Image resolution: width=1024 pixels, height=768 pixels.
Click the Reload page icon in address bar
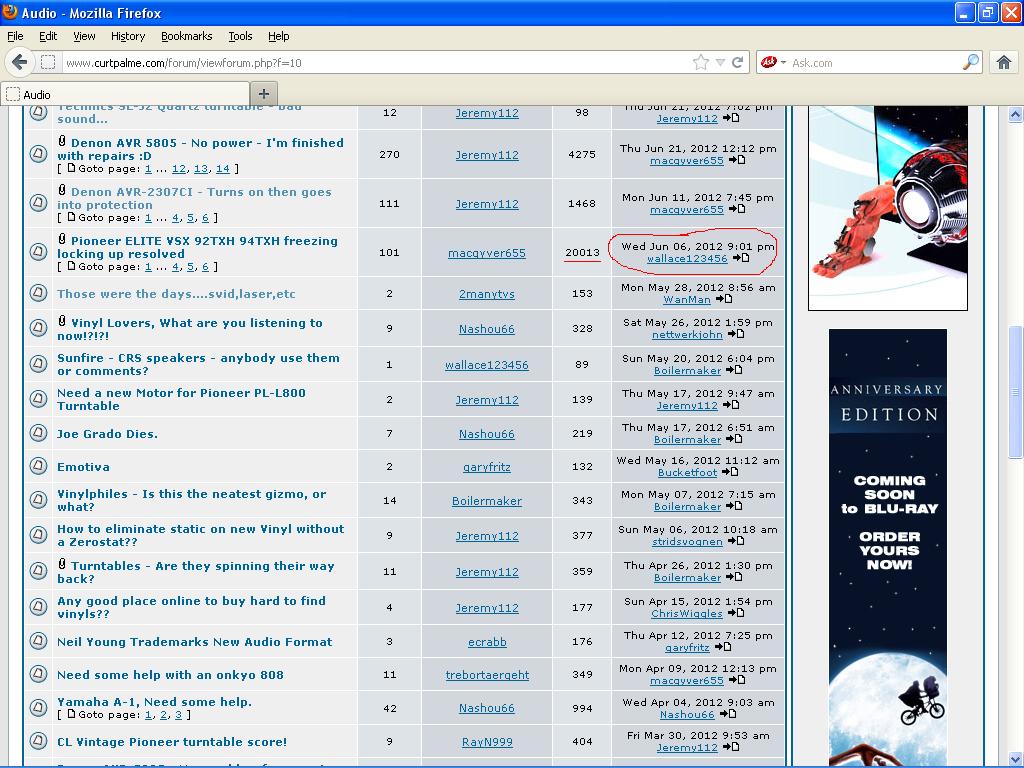[738, 63]
